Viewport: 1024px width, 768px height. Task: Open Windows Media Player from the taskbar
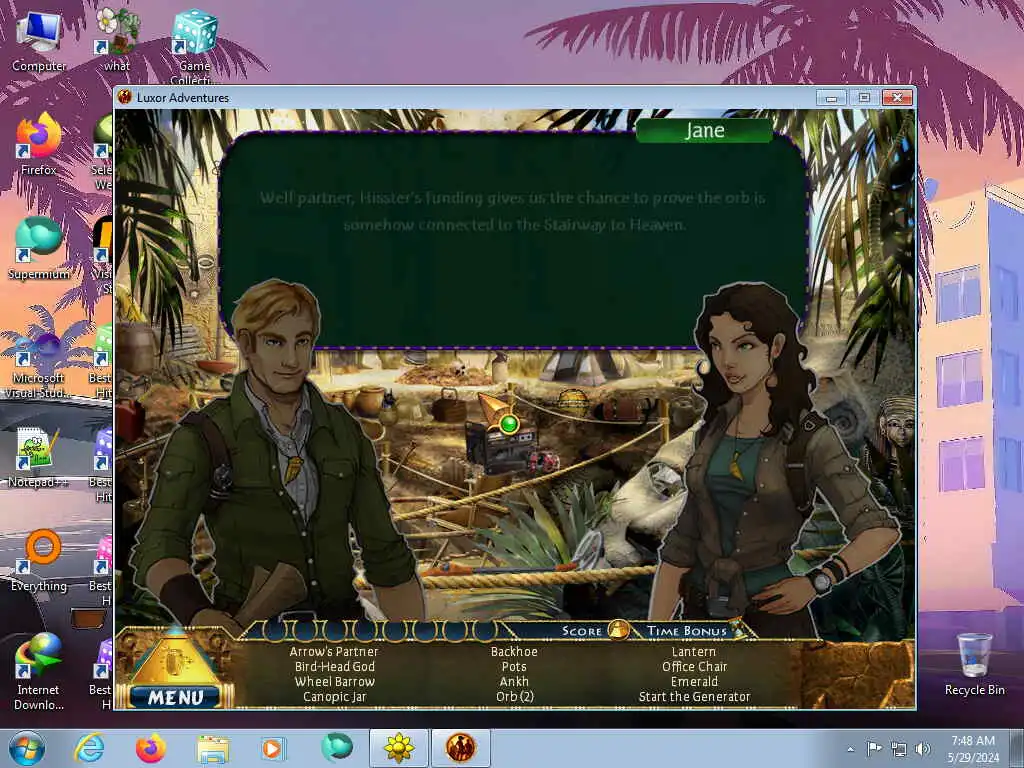coord(274,748)
